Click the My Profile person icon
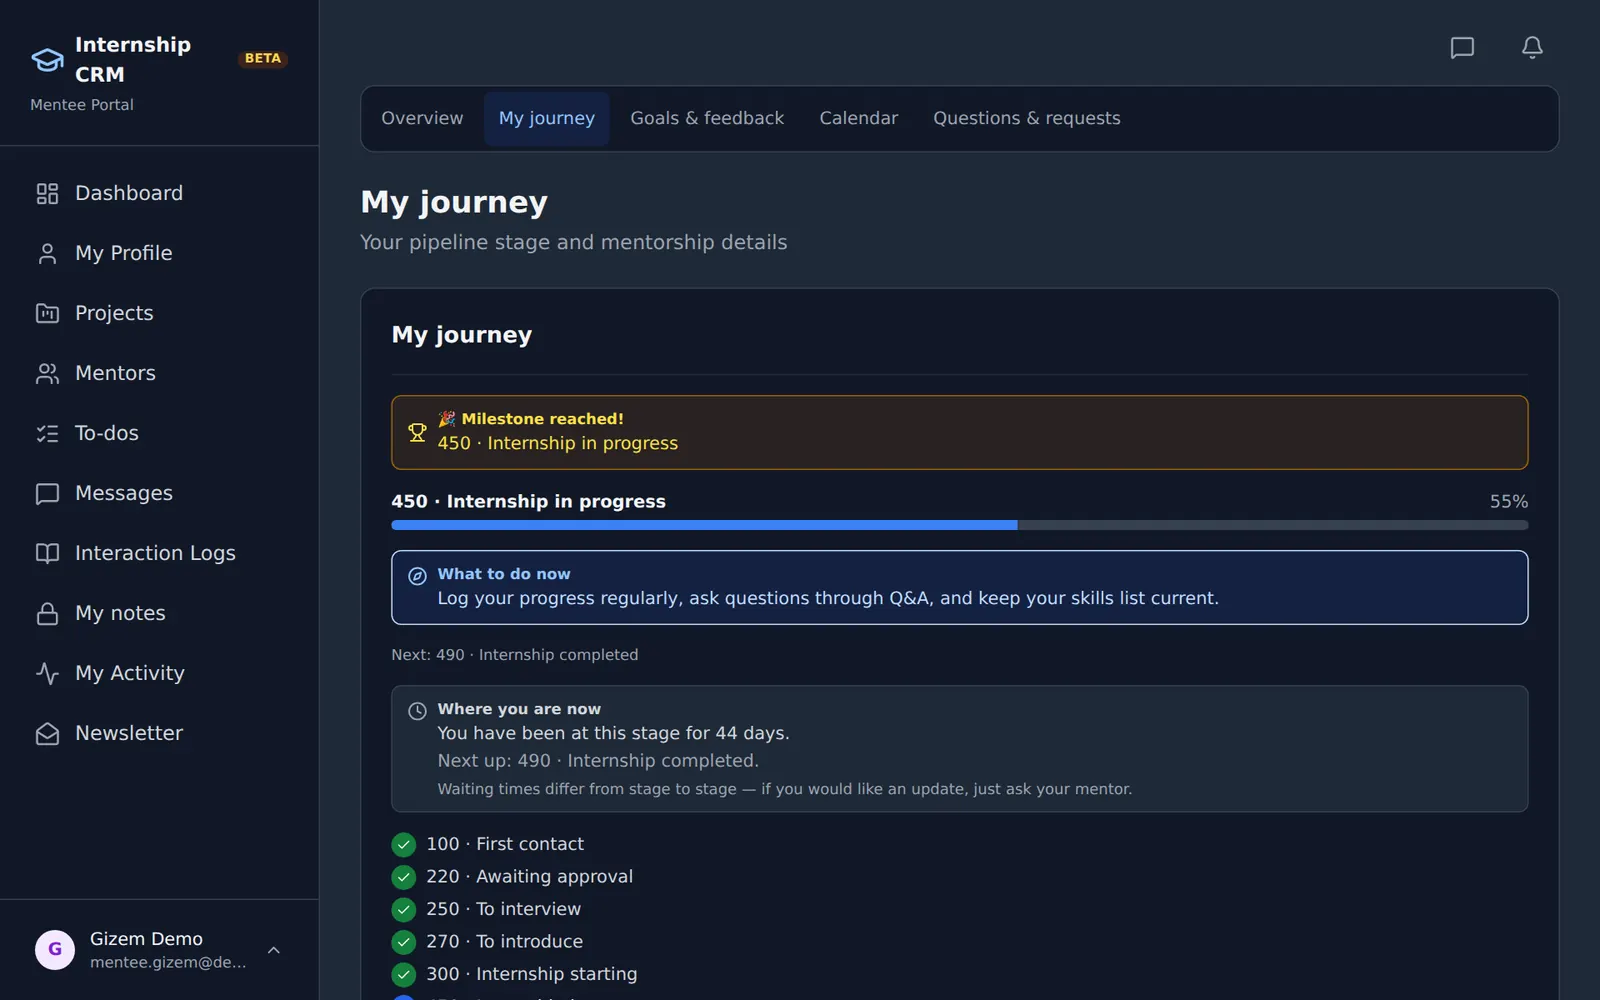 coord(47,253)
